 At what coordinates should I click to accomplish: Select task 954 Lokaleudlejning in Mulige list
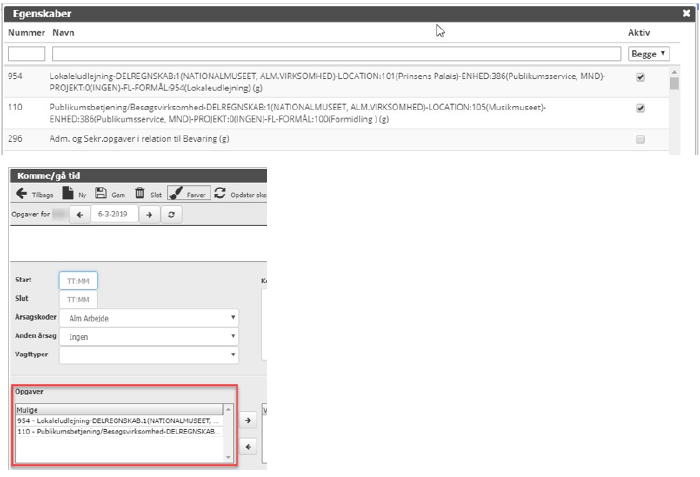(118, 421)
